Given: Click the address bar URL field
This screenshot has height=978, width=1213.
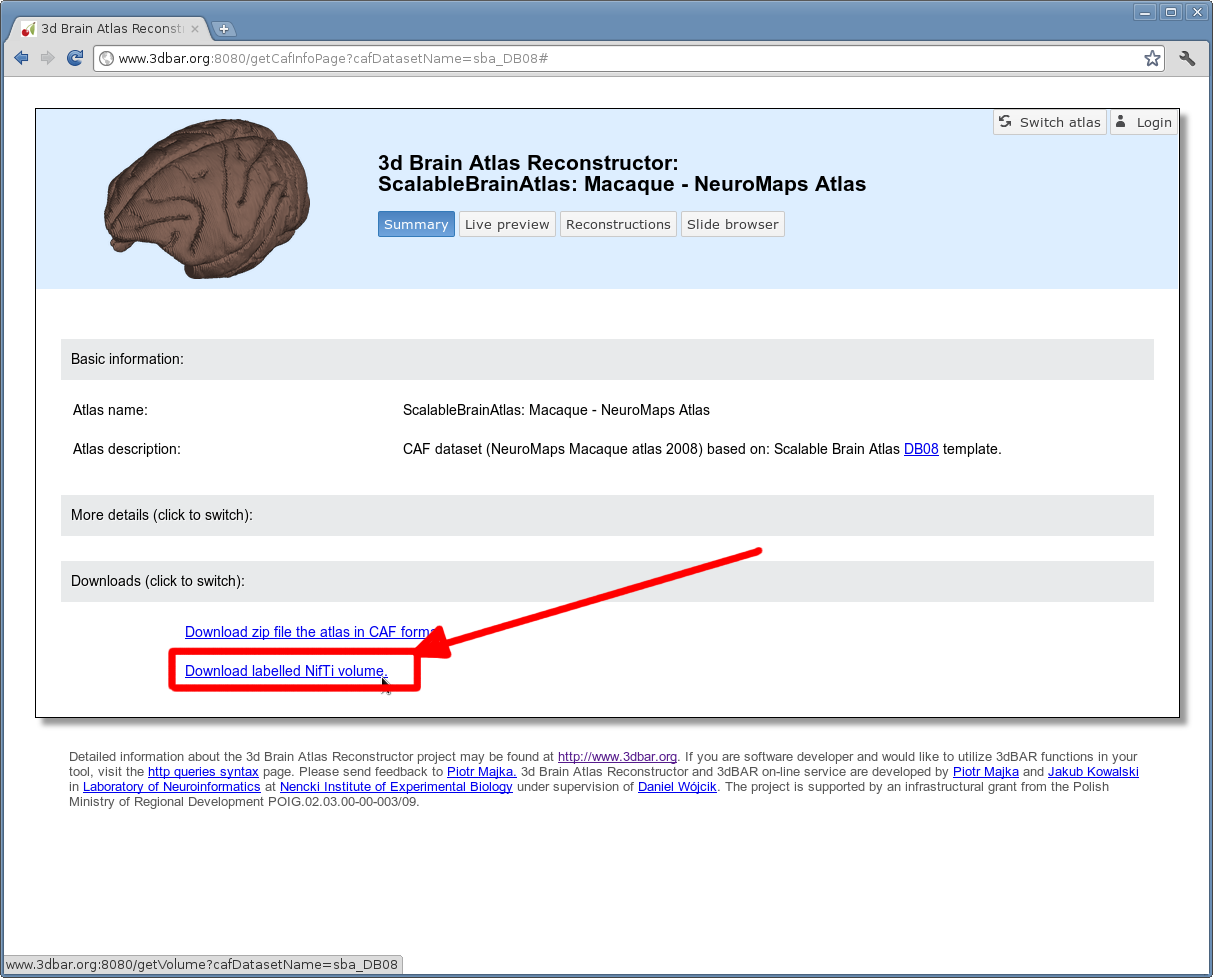Looking at the screenshot, I should coord(620,58).
